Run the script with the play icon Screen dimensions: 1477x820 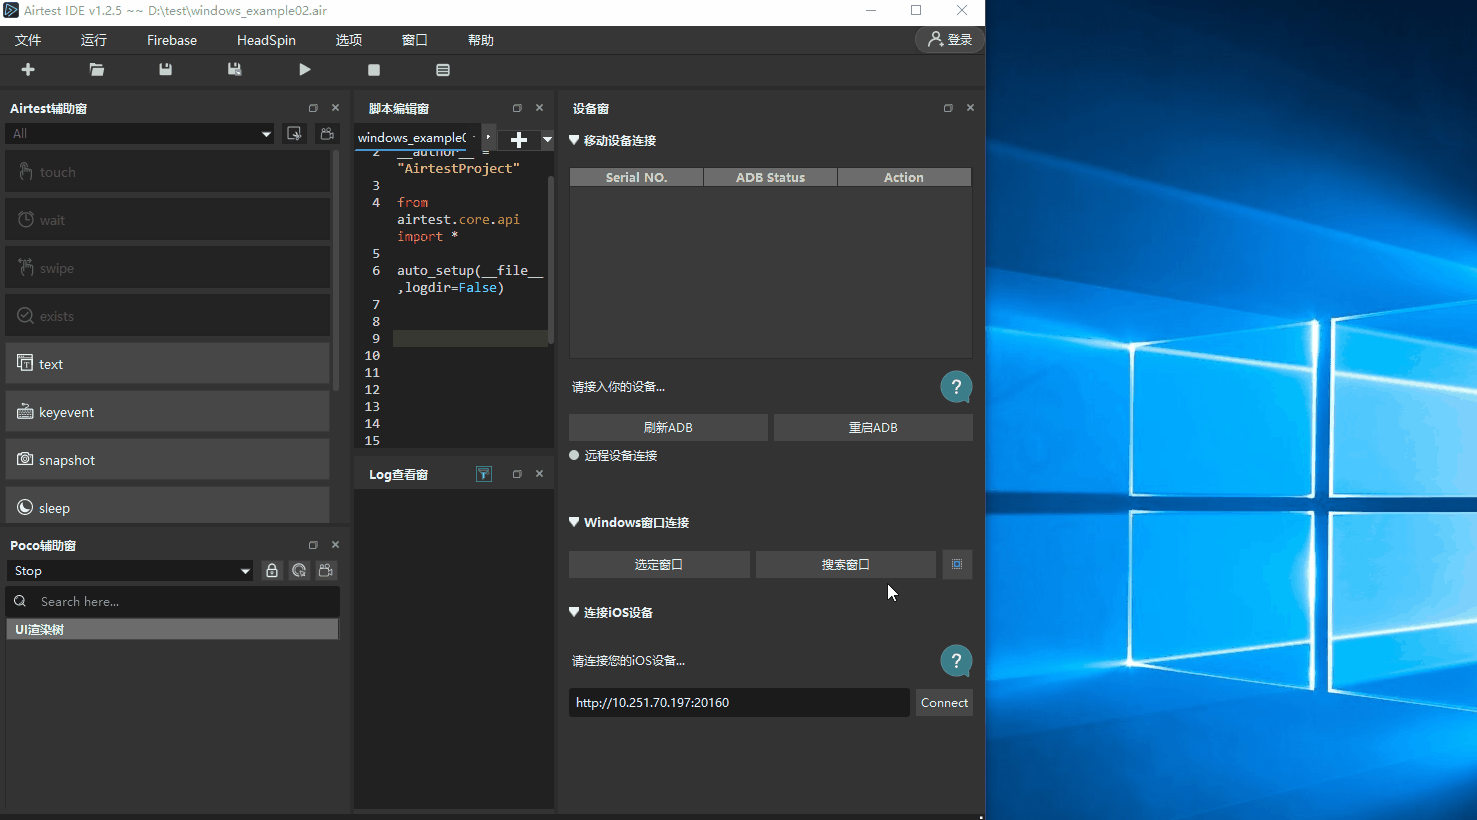coord(305,70)
